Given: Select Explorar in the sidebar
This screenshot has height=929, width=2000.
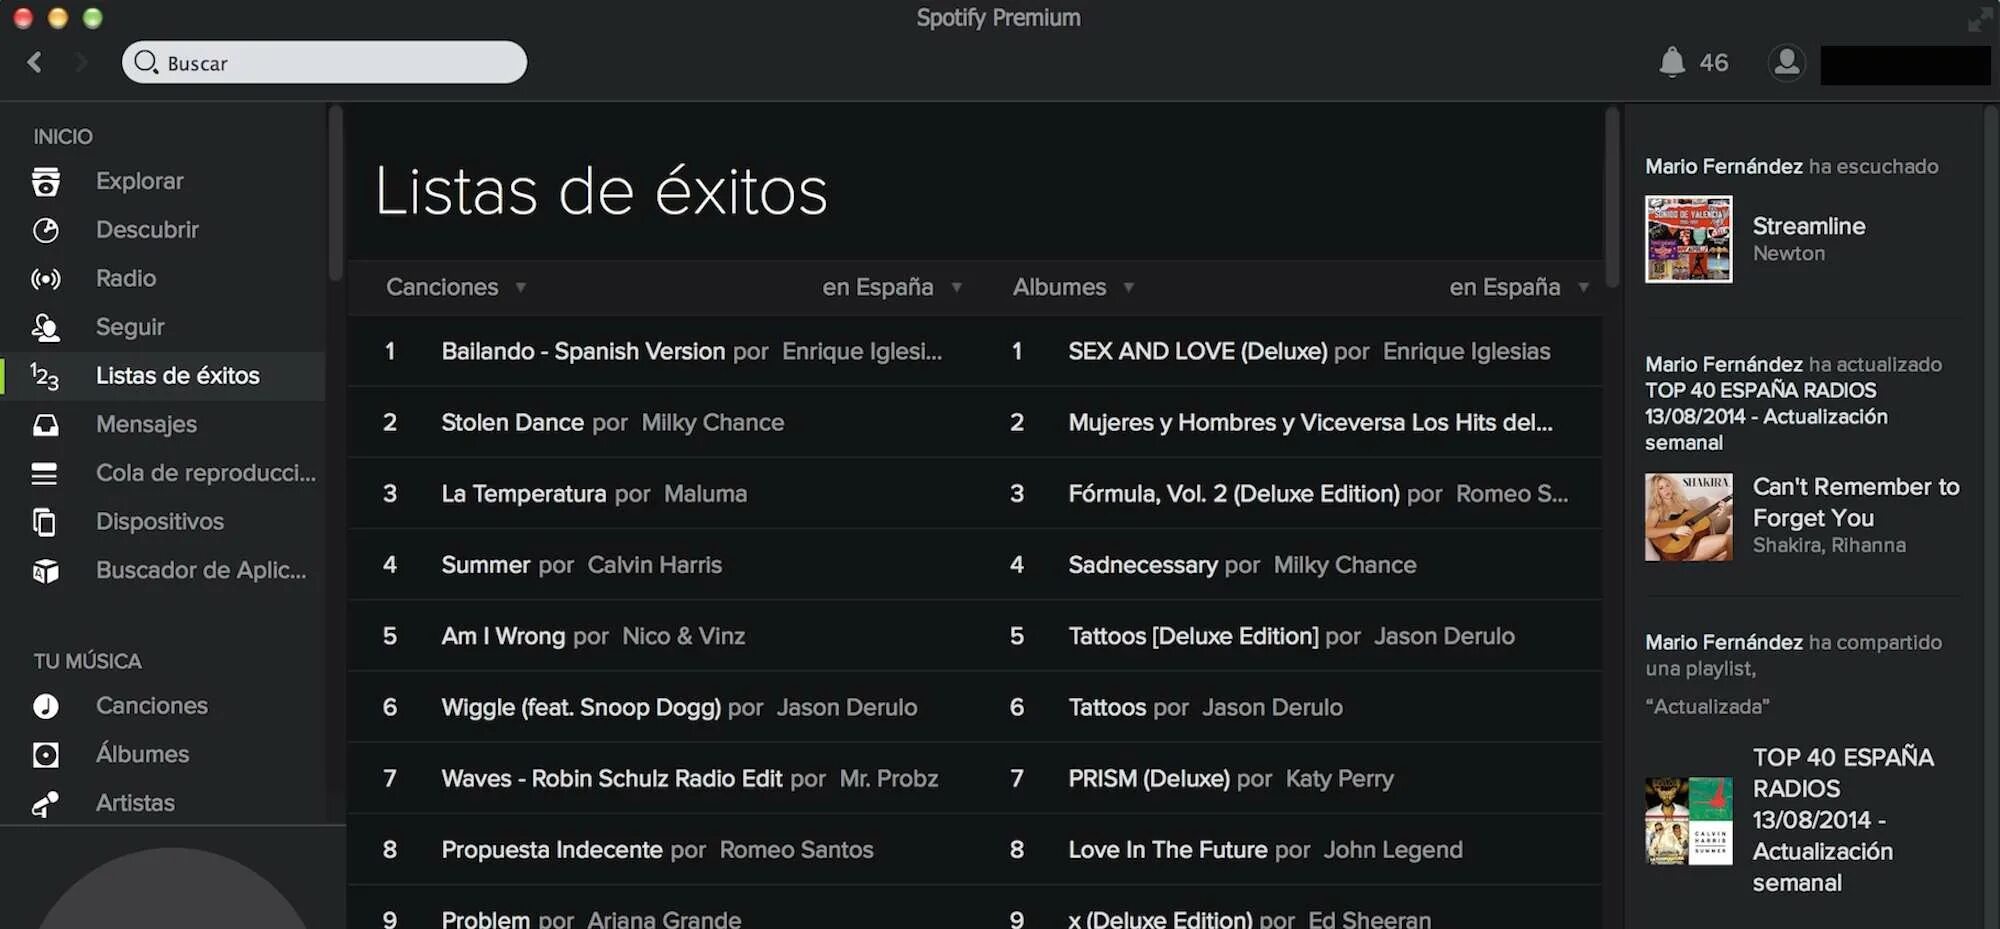Looking at the screenshot, I should [140, 181].
